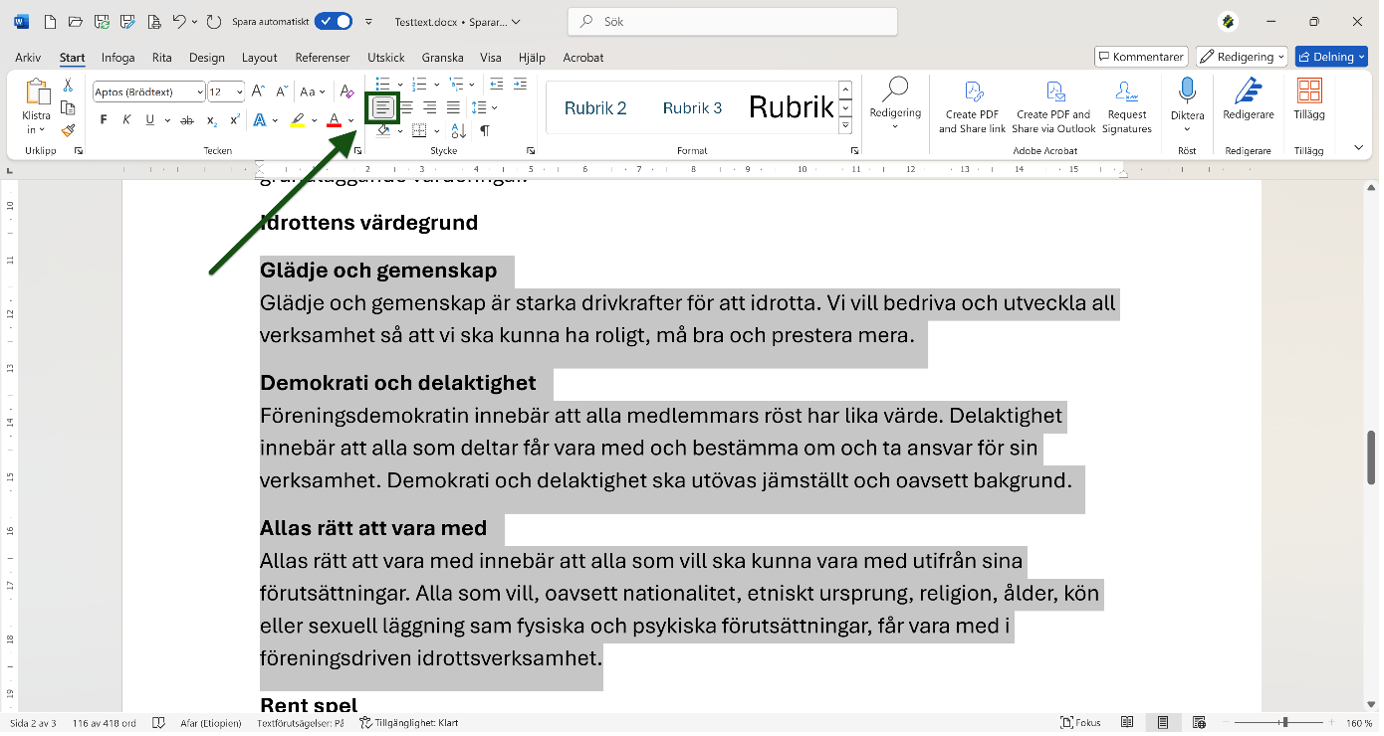Open the Delning share dropdown

pyautogui.click(x=1331, y=57)
